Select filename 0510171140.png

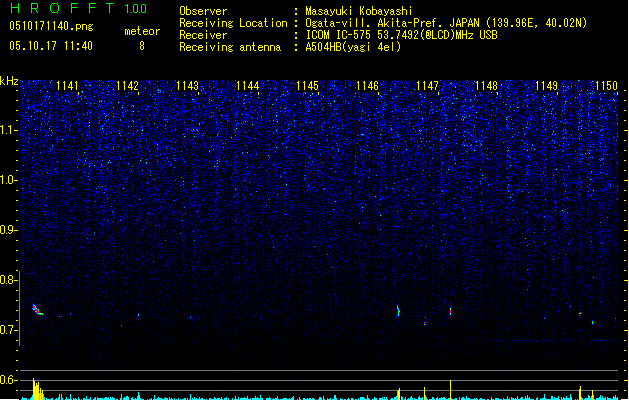point(51,26)
